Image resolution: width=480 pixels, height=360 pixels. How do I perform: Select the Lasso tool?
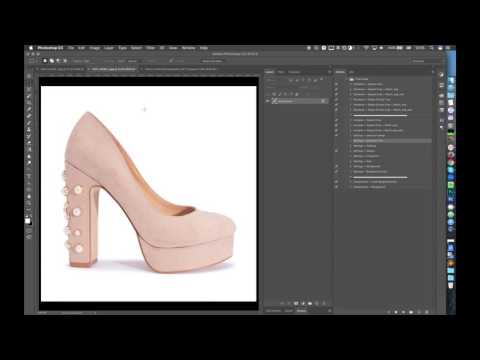point(29,89)
